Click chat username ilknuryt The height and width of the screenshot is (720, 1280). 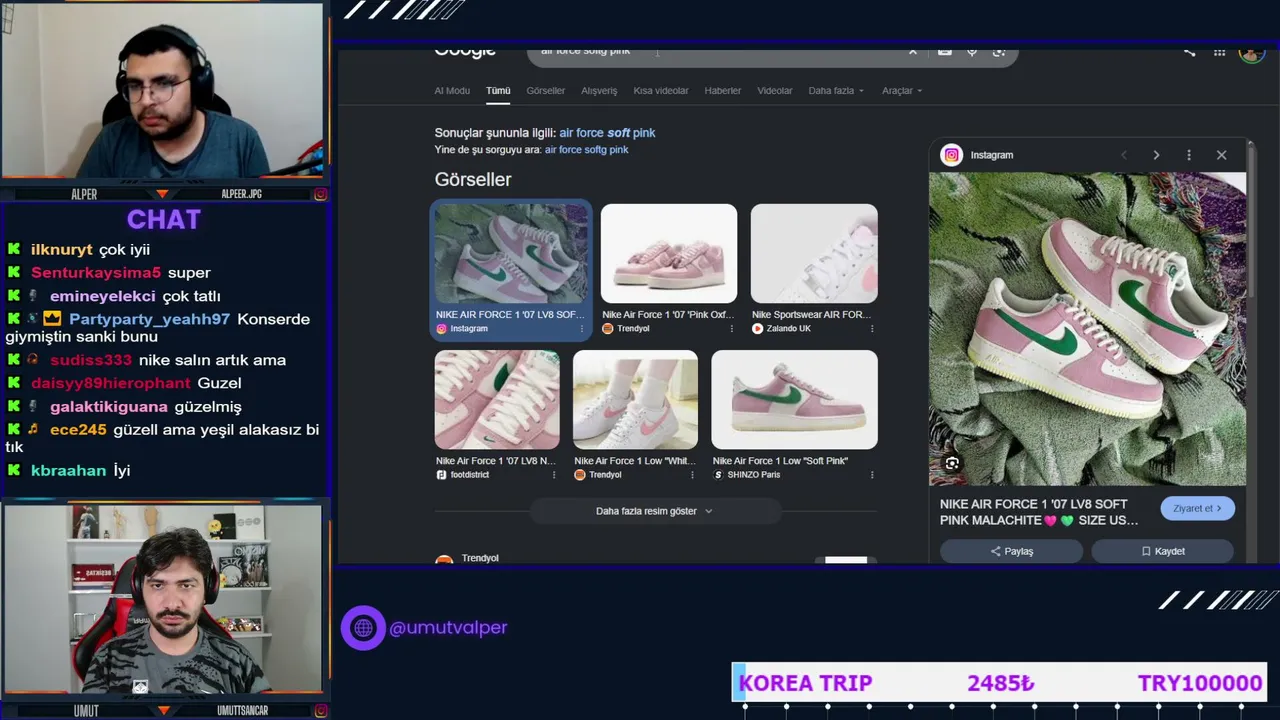pyautogui.click(x=62, y=250)
